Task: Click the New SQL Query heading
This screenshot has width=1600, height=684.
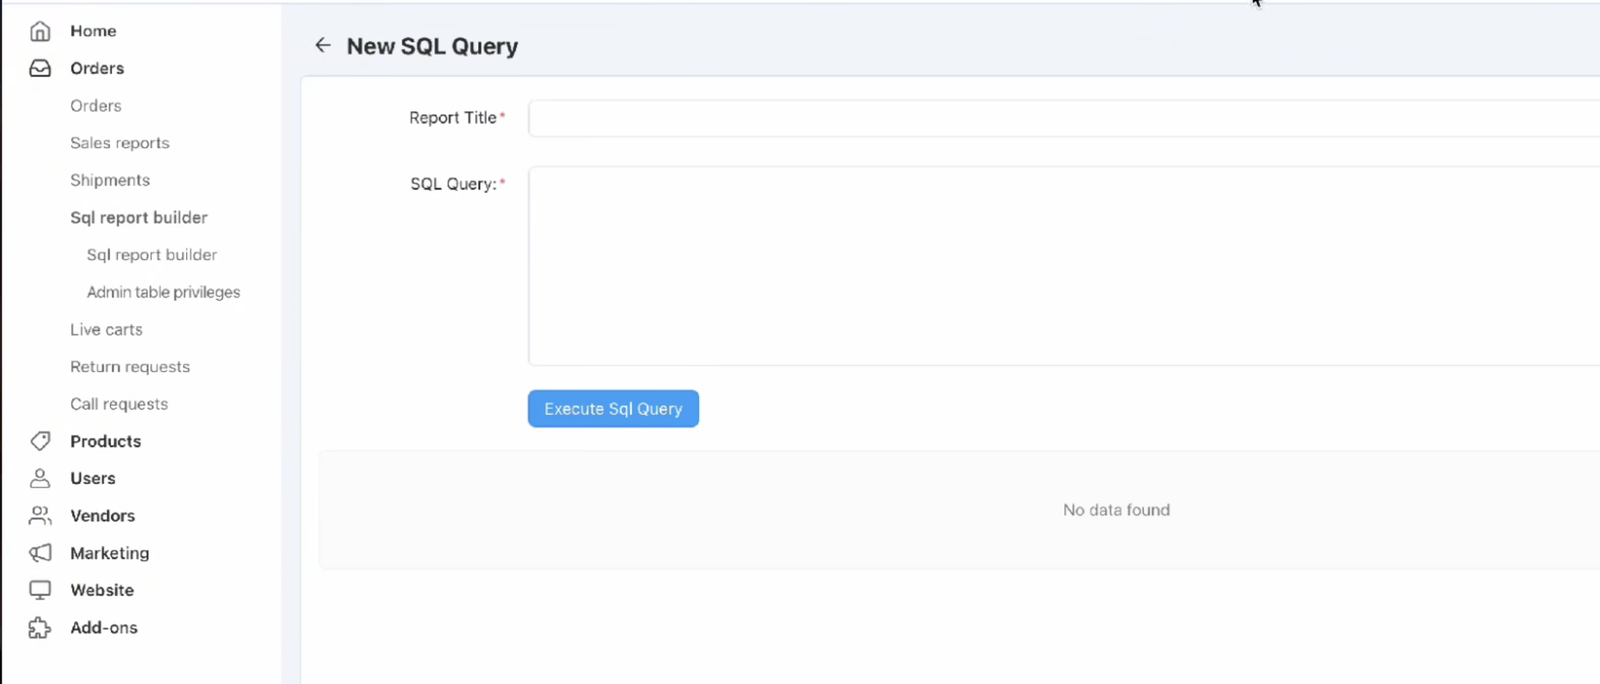Action: click(x=432, y=46)
